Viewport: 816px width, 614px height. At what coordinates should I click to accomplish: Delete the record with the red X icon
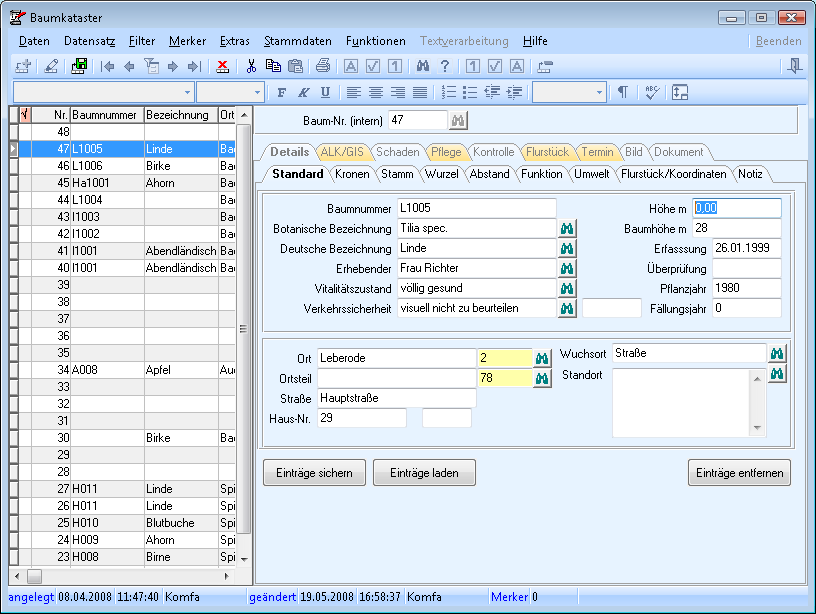pyautogui.click(x=223, y=66)
